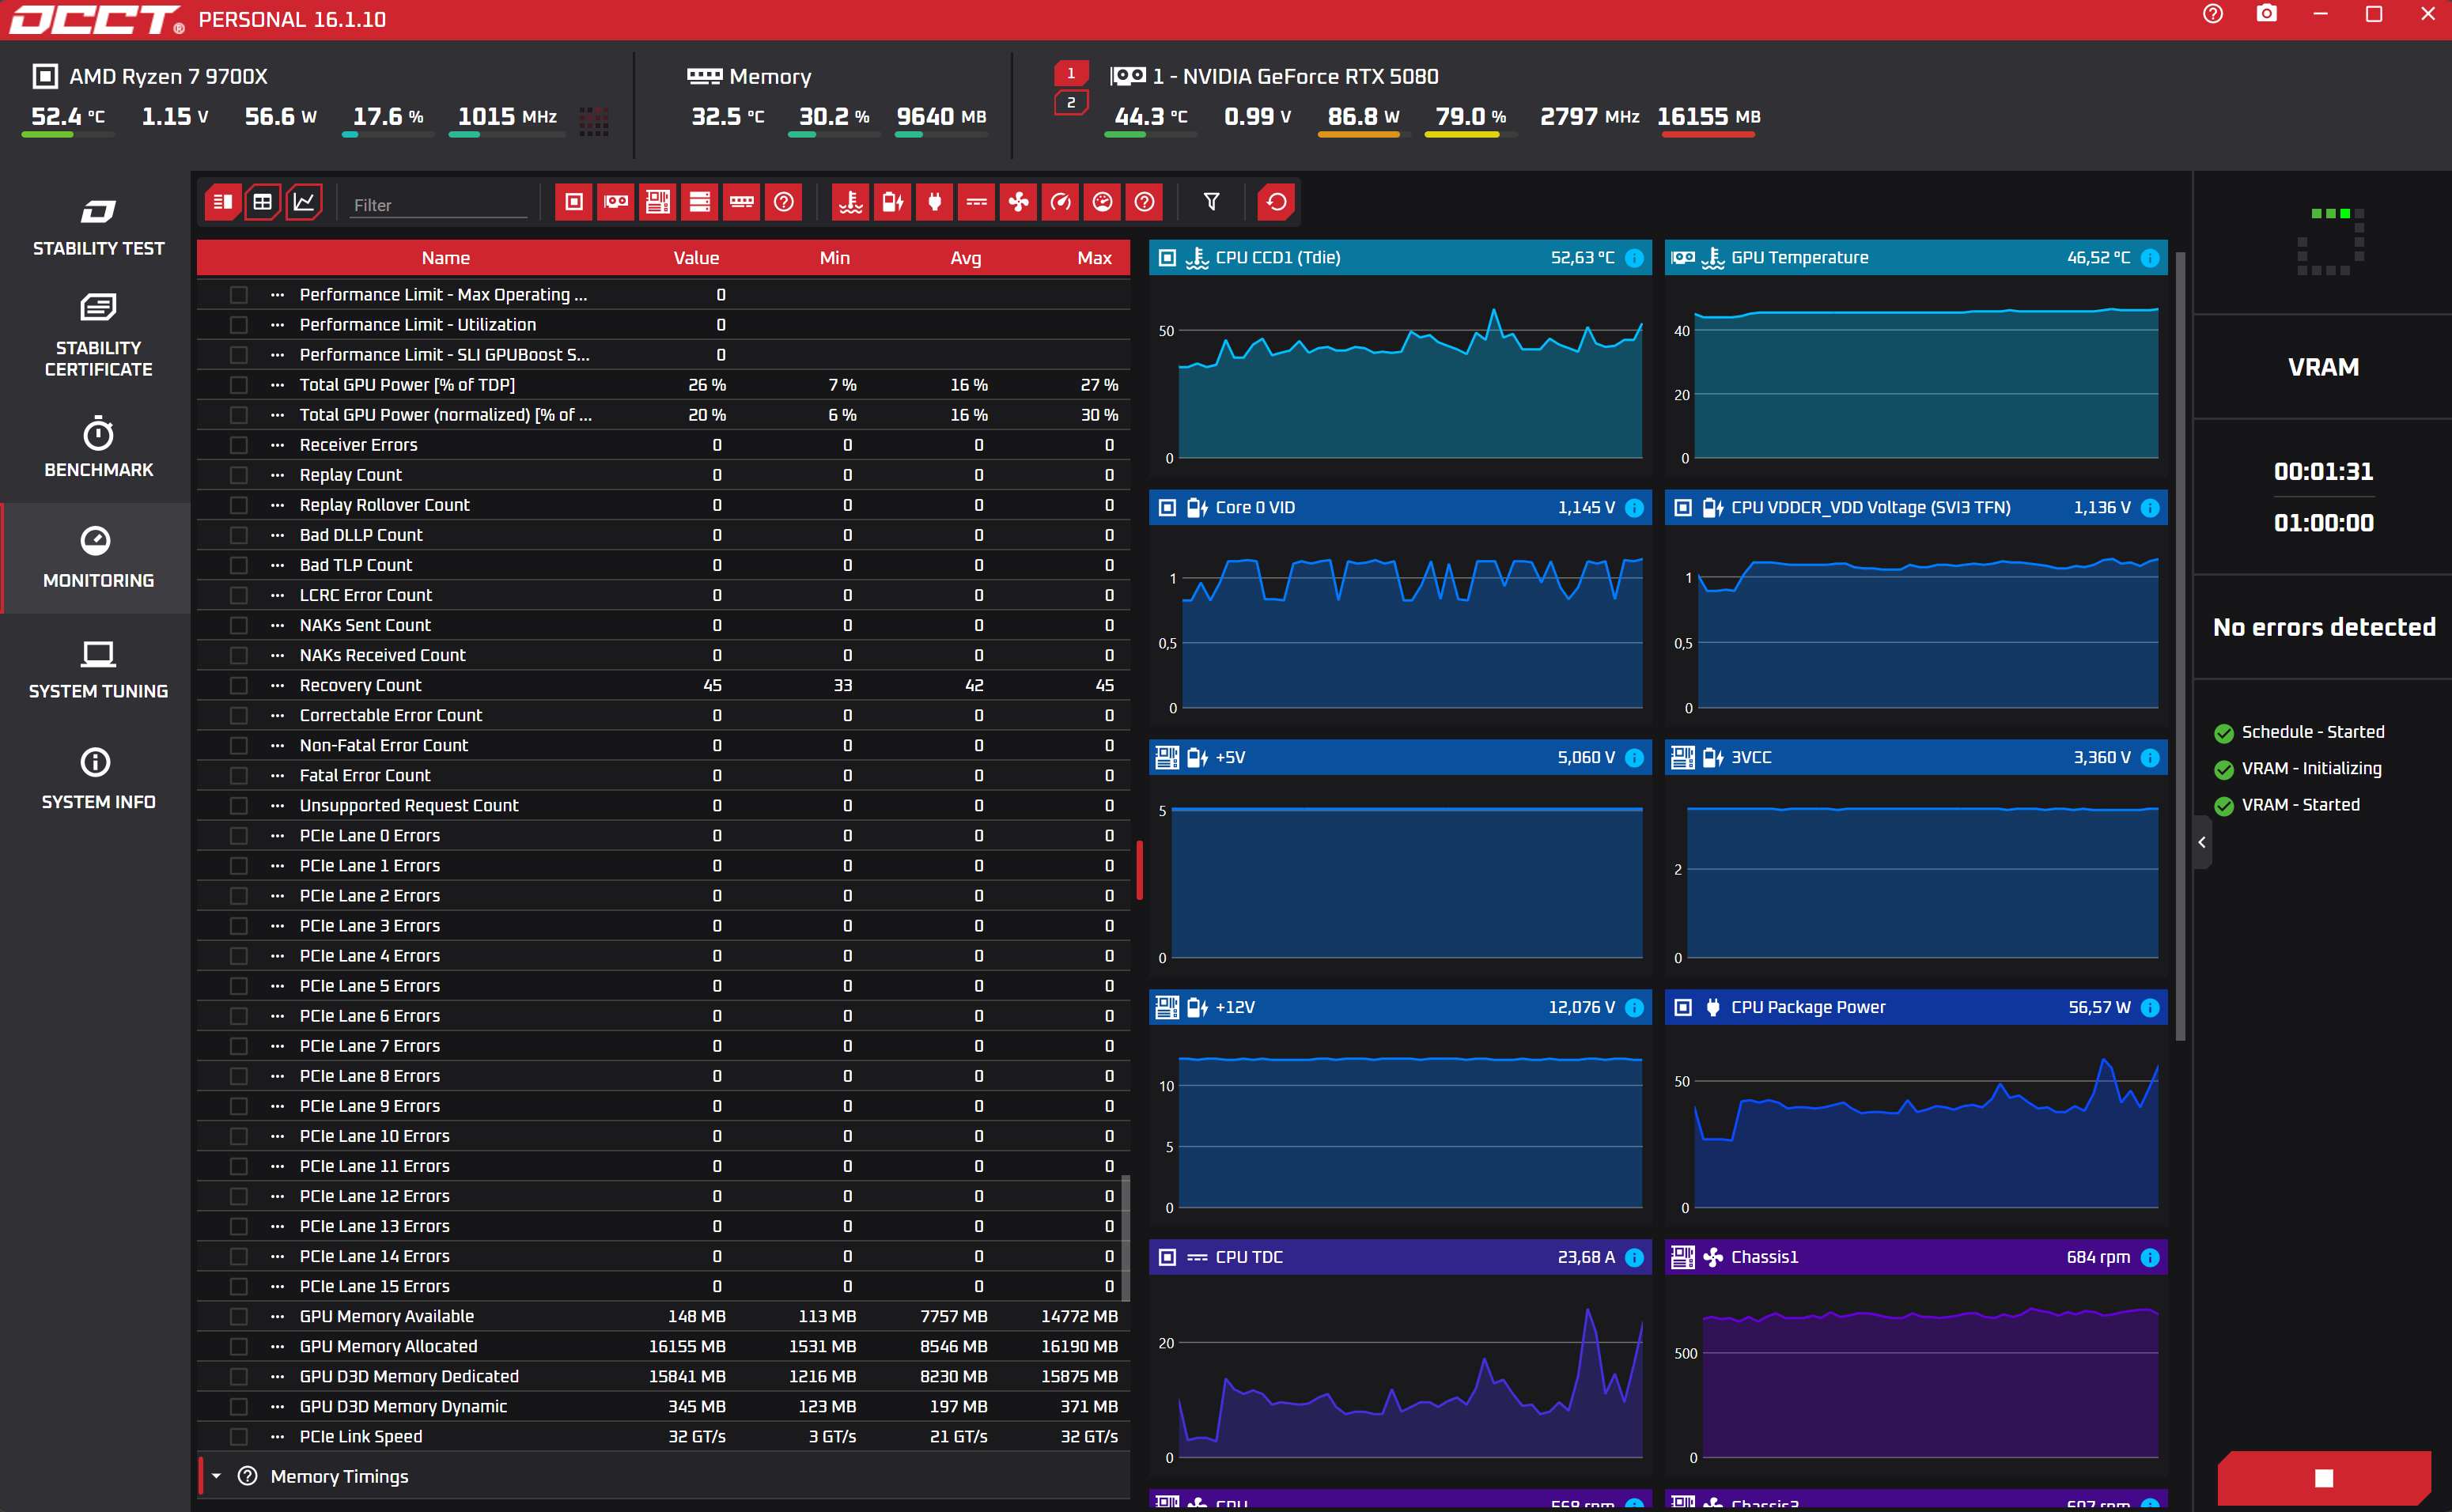Switch to table-only monitoring view

263,202
